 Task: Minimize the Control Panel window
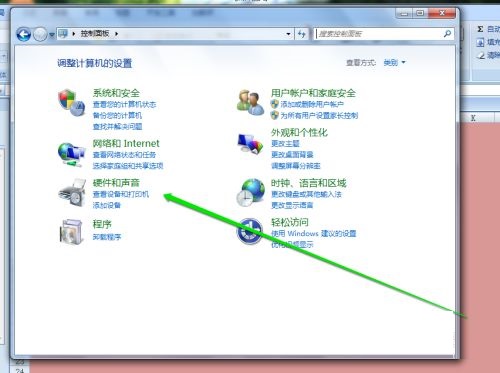[404, 13]
